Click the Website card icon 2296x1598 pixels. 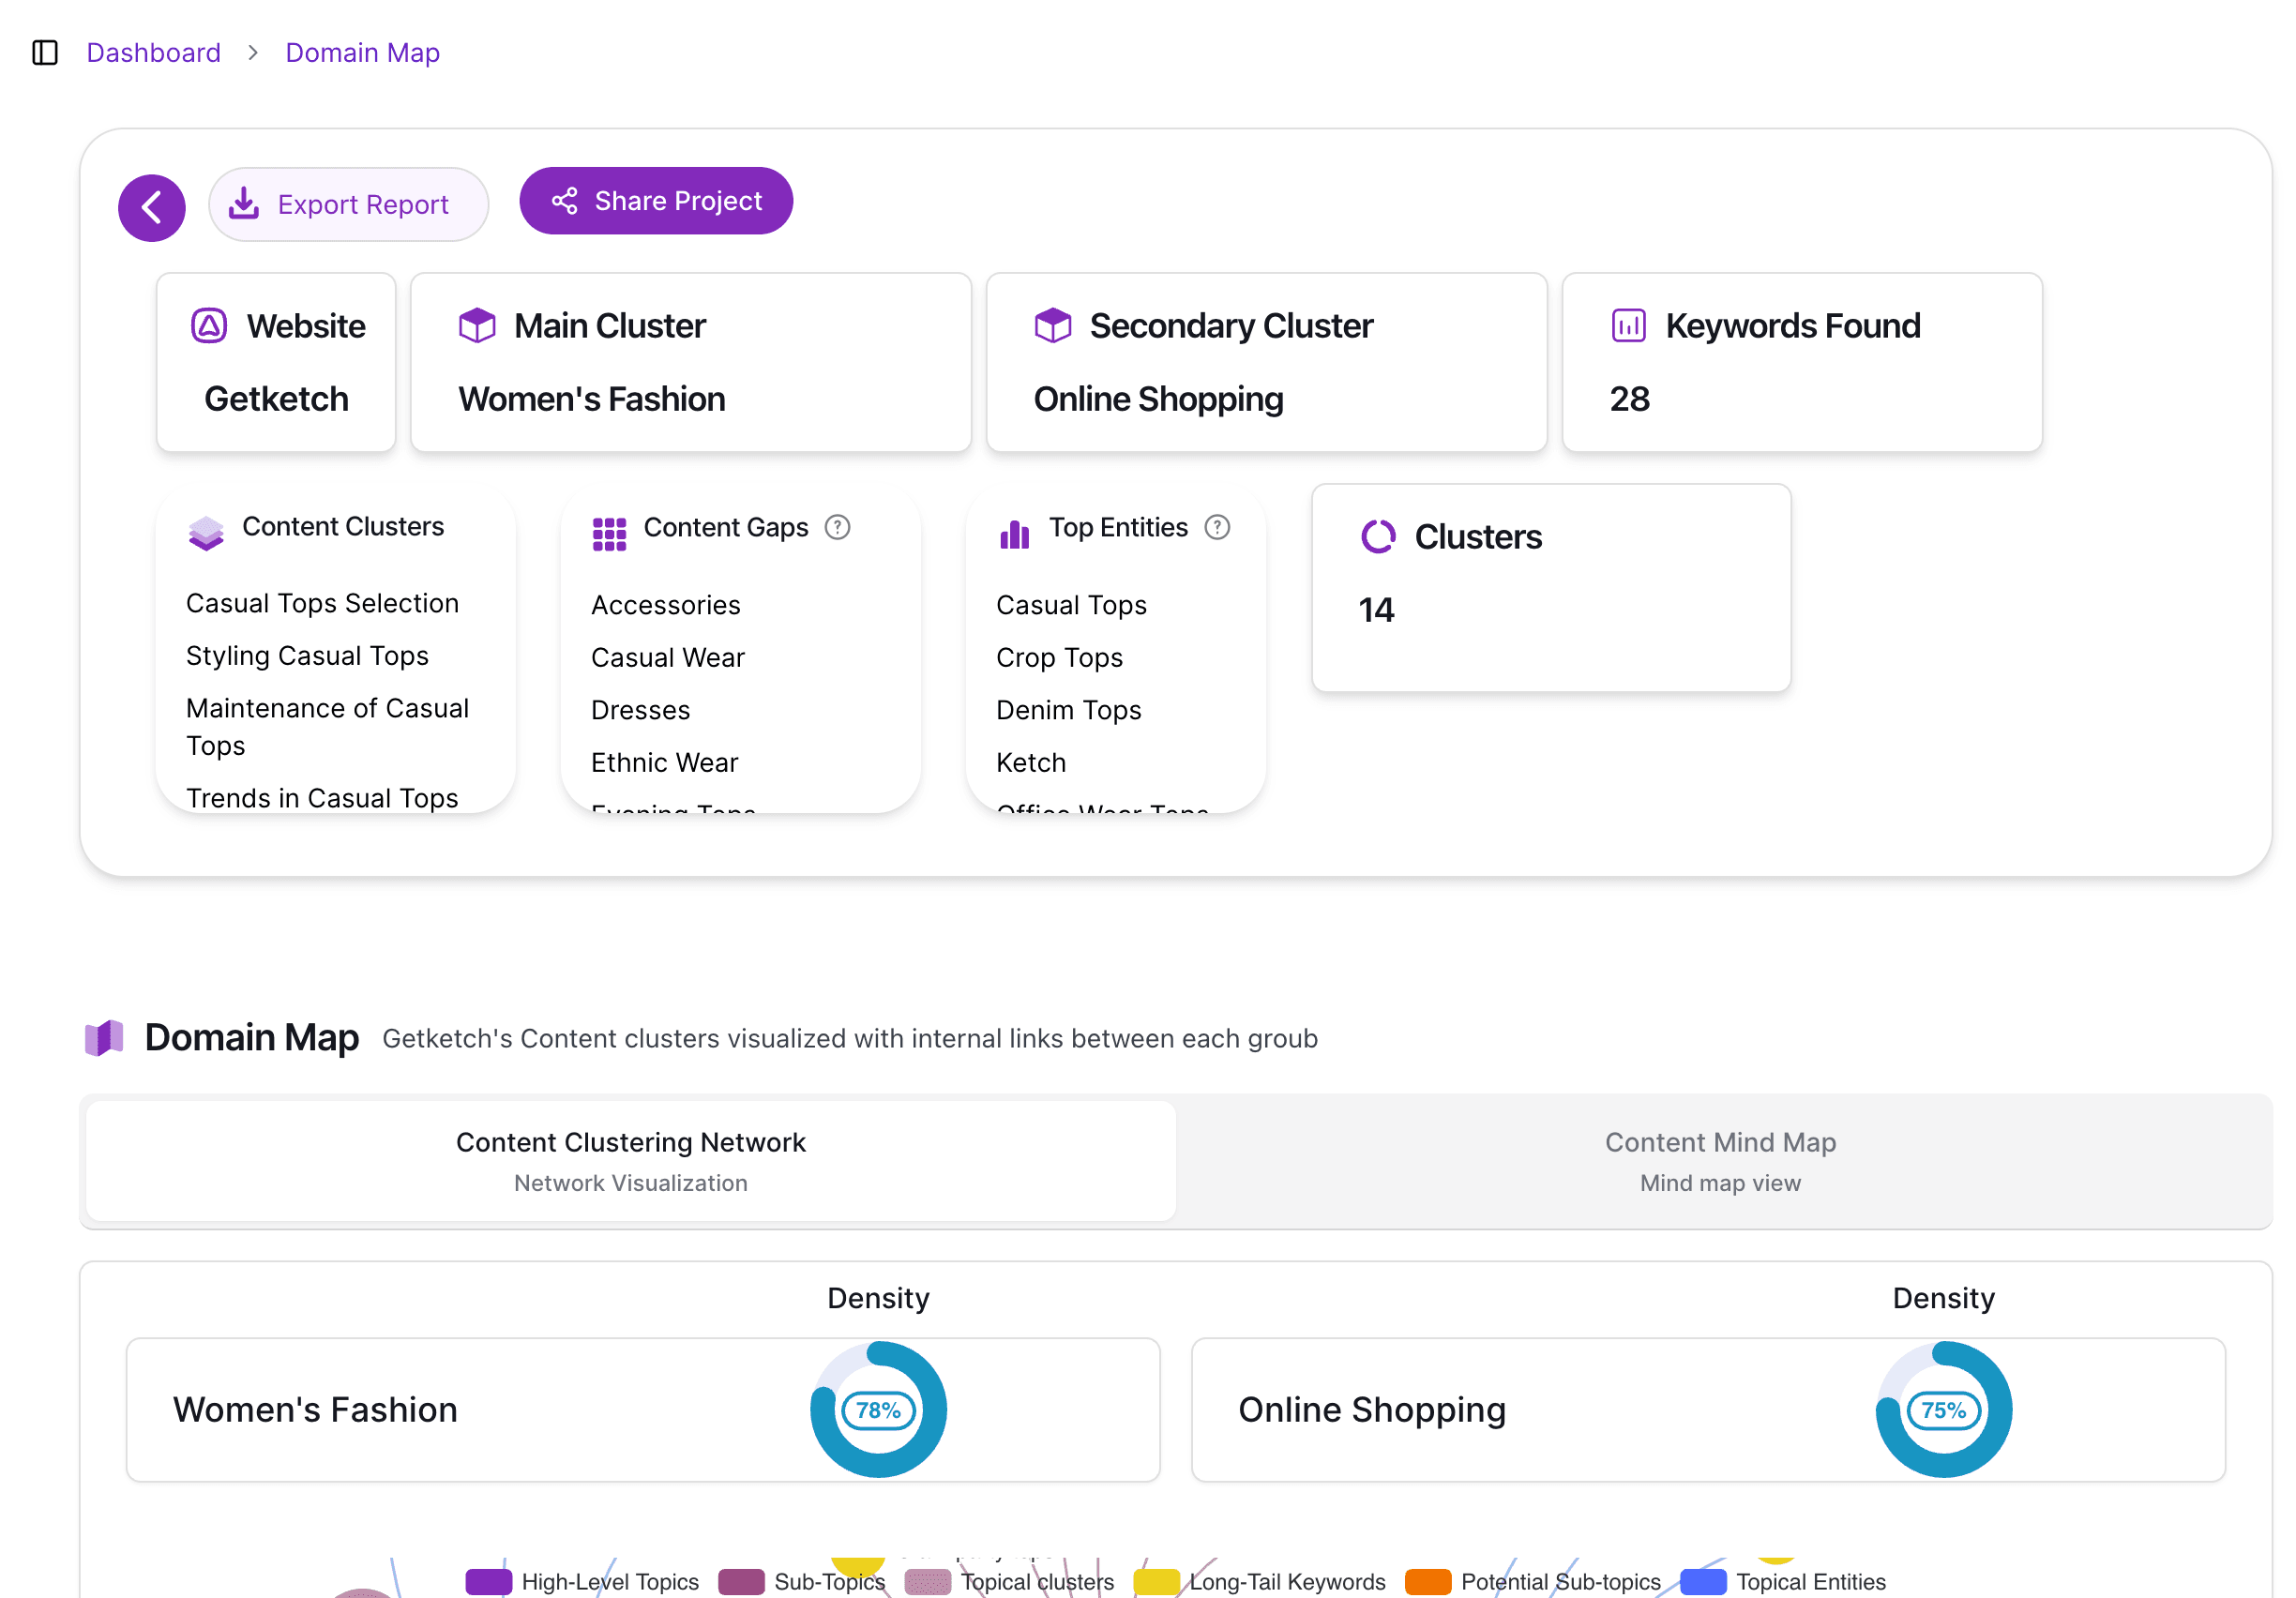click(212, 325)
